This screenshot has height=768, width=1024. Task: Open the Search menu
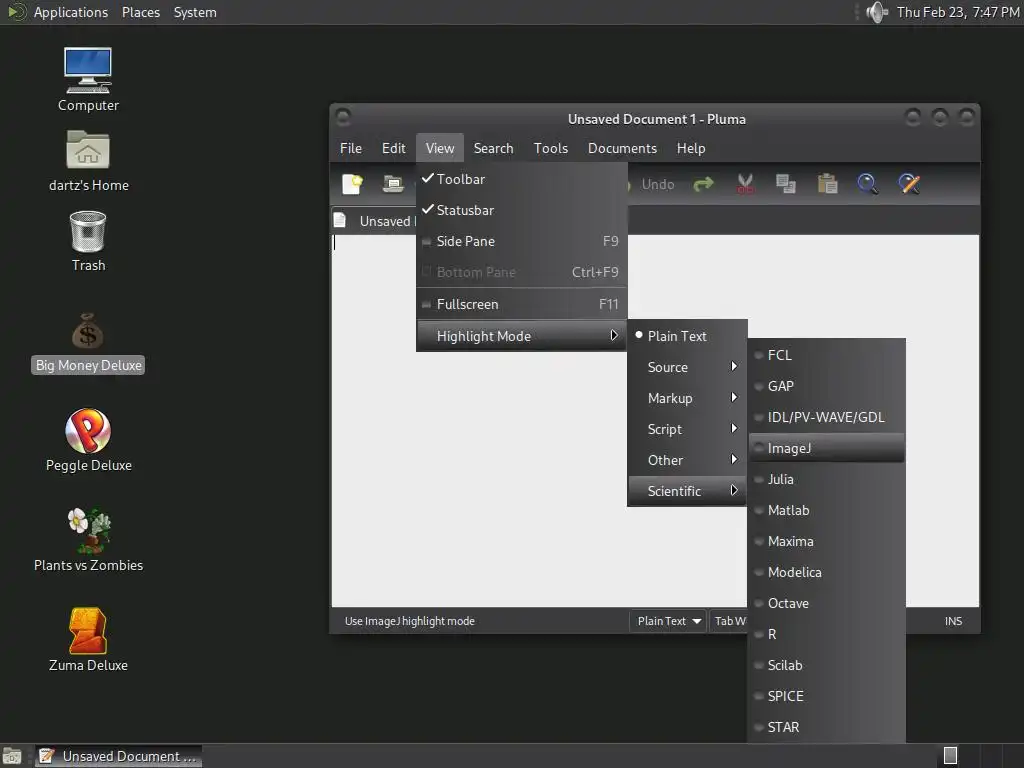tap(493, 148)
